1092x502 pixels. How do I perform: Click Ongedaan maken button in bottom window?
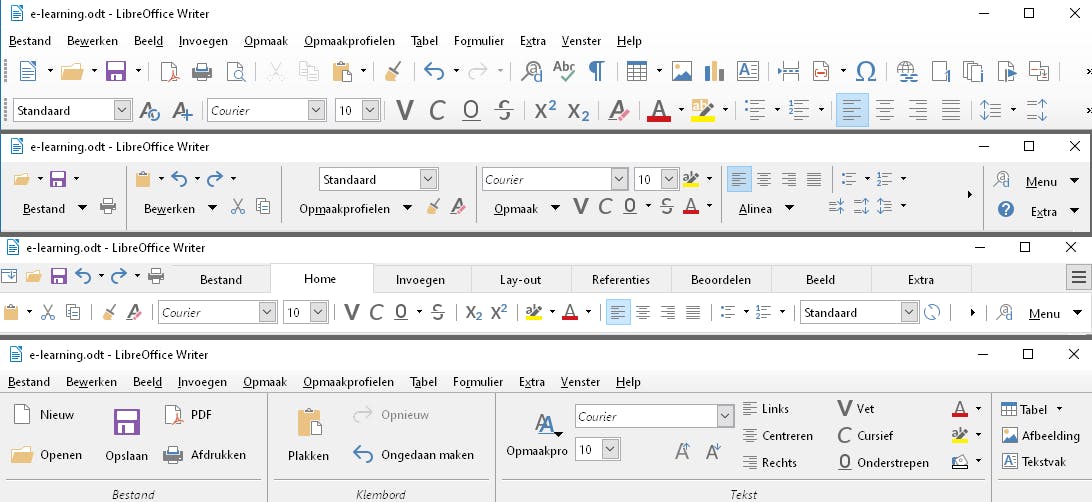coord(414,455)
